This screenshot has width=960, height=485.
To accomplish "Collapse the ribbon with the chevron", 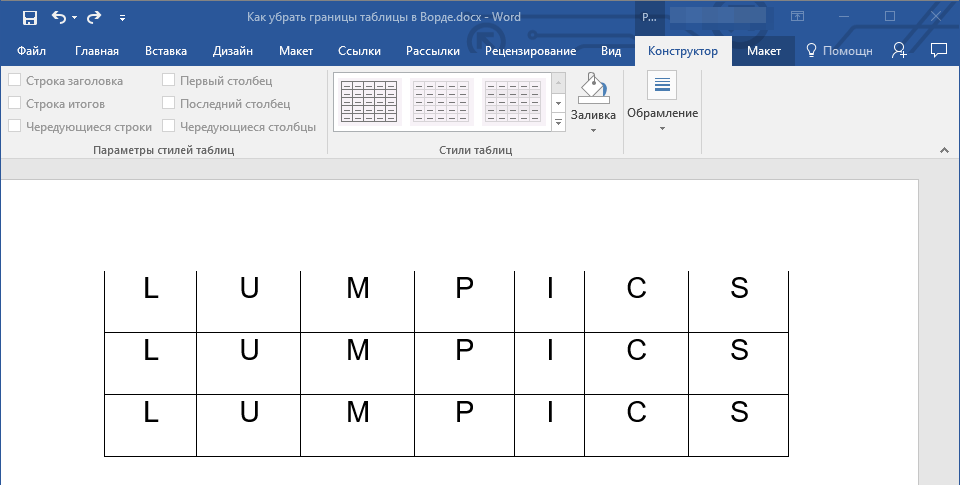I will point(943,150).
